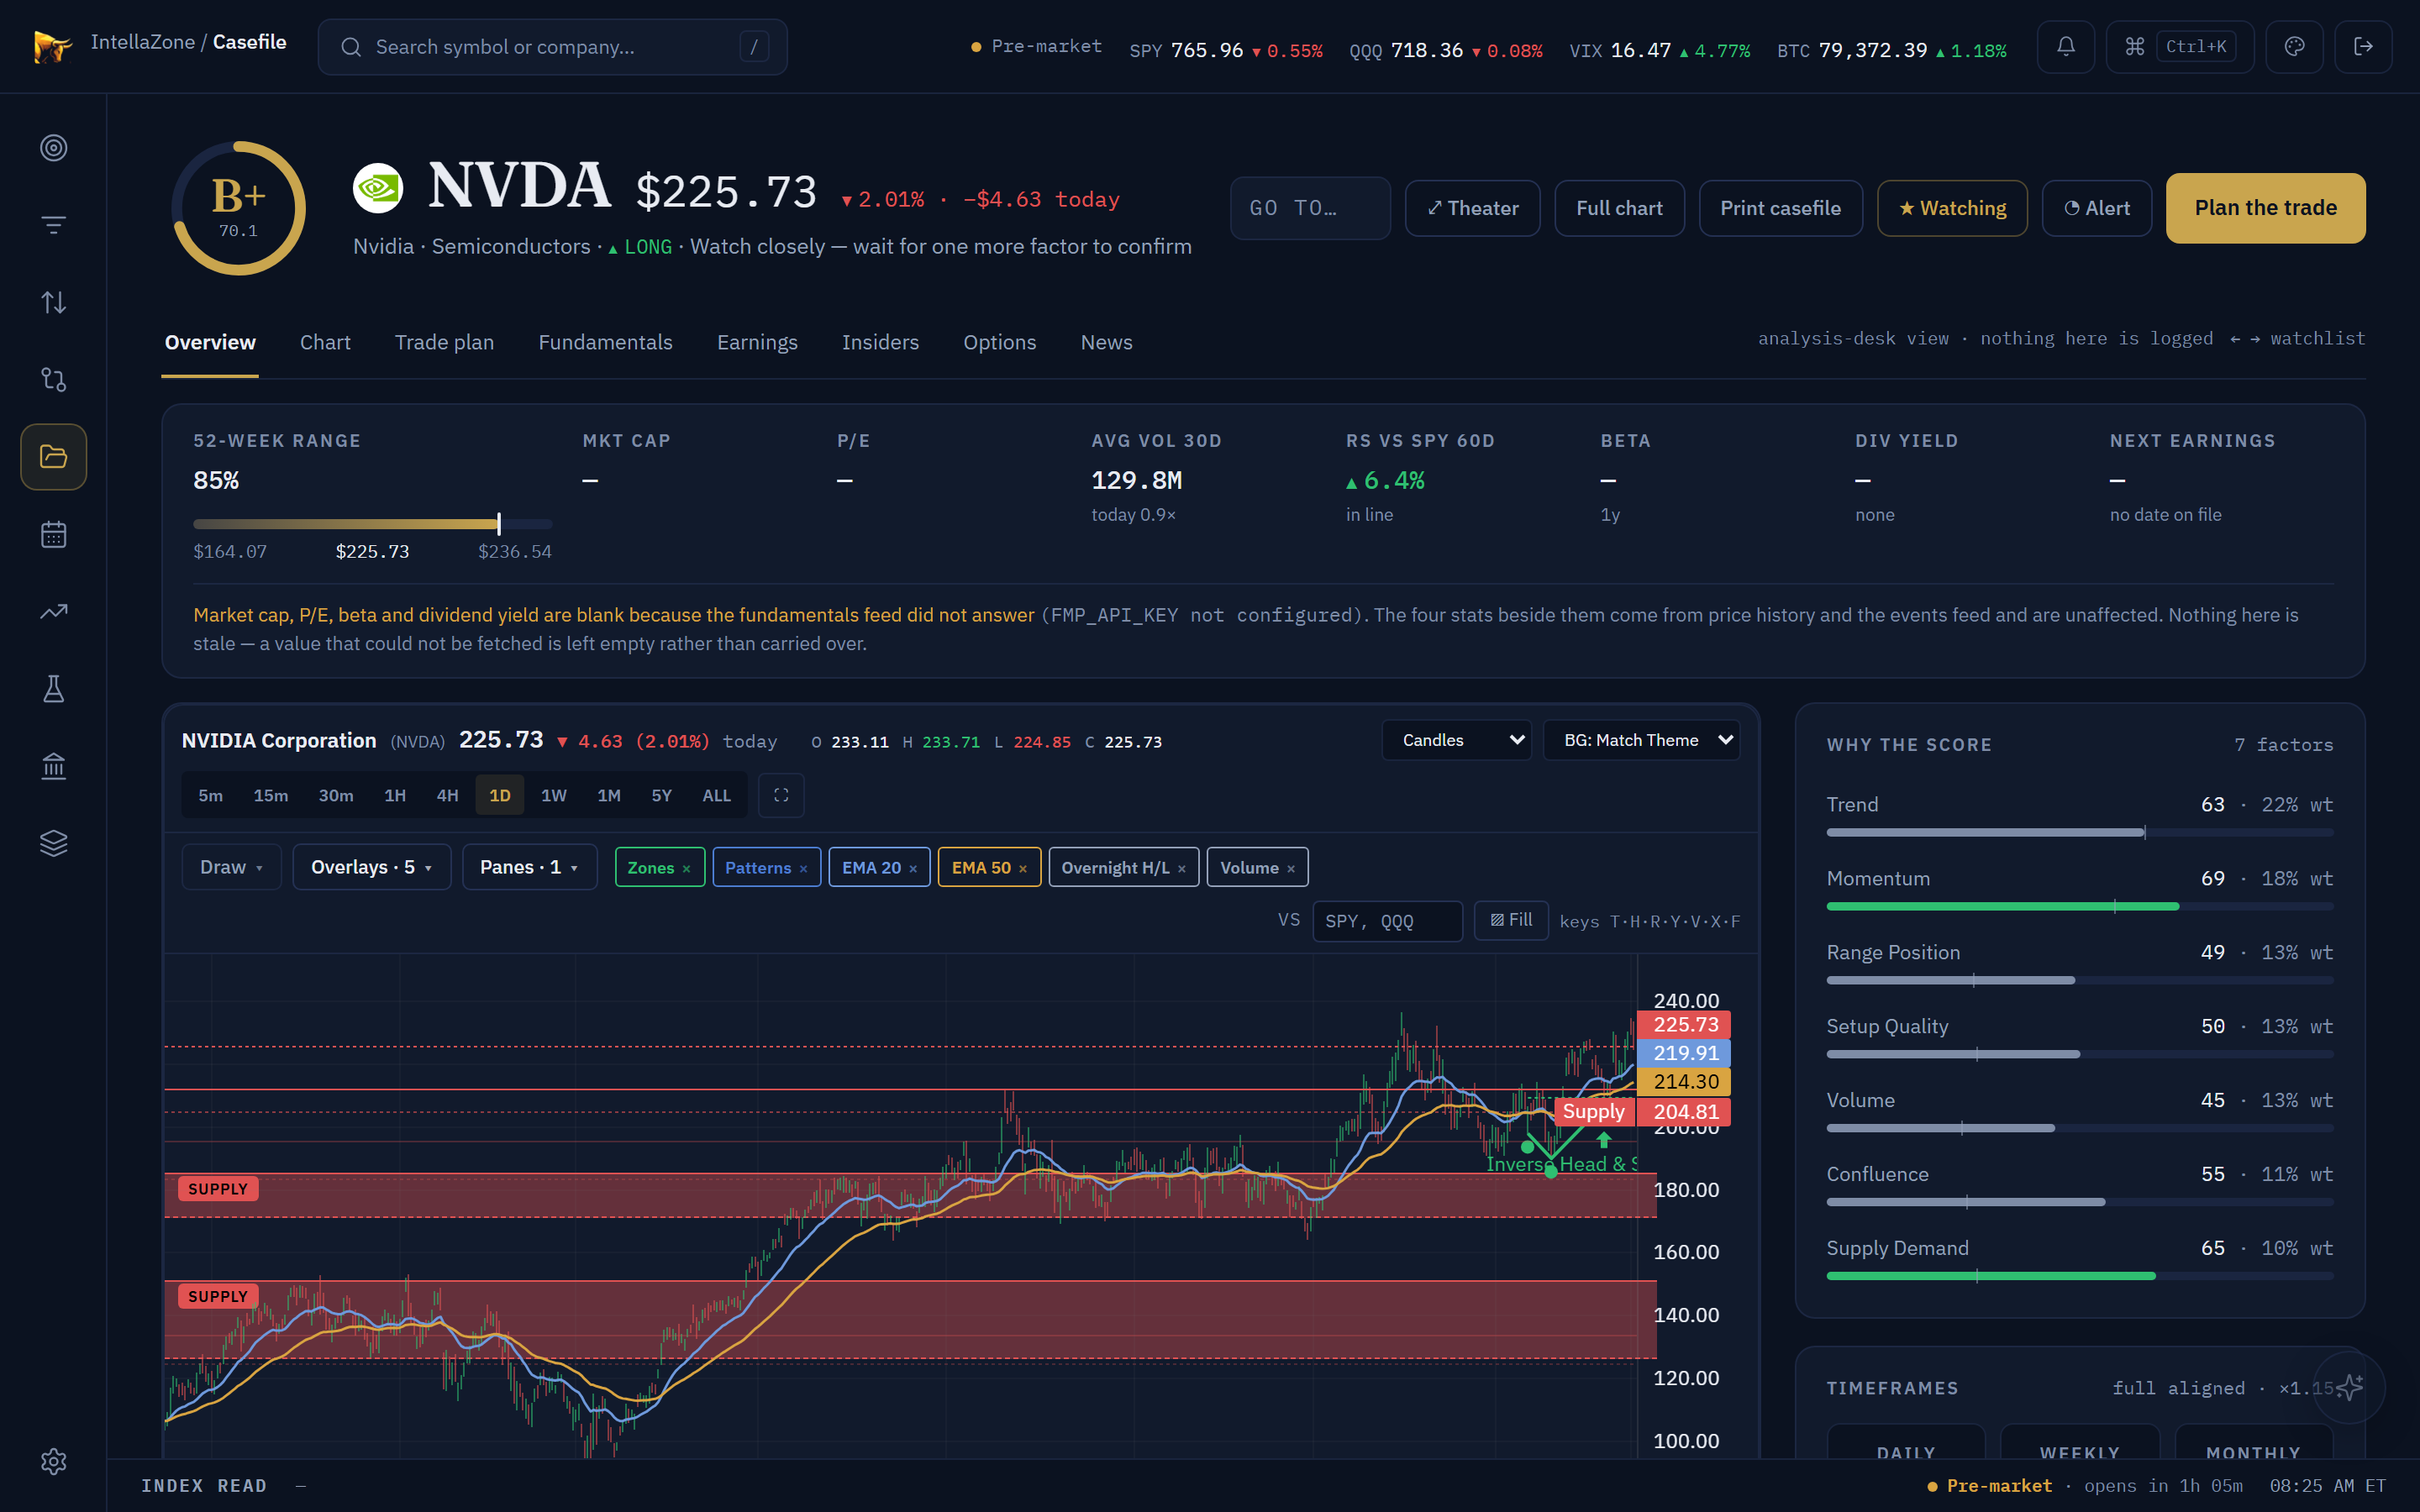Open the Draw tools dropdown
2420x1512 pixels.
pos(231,867)
